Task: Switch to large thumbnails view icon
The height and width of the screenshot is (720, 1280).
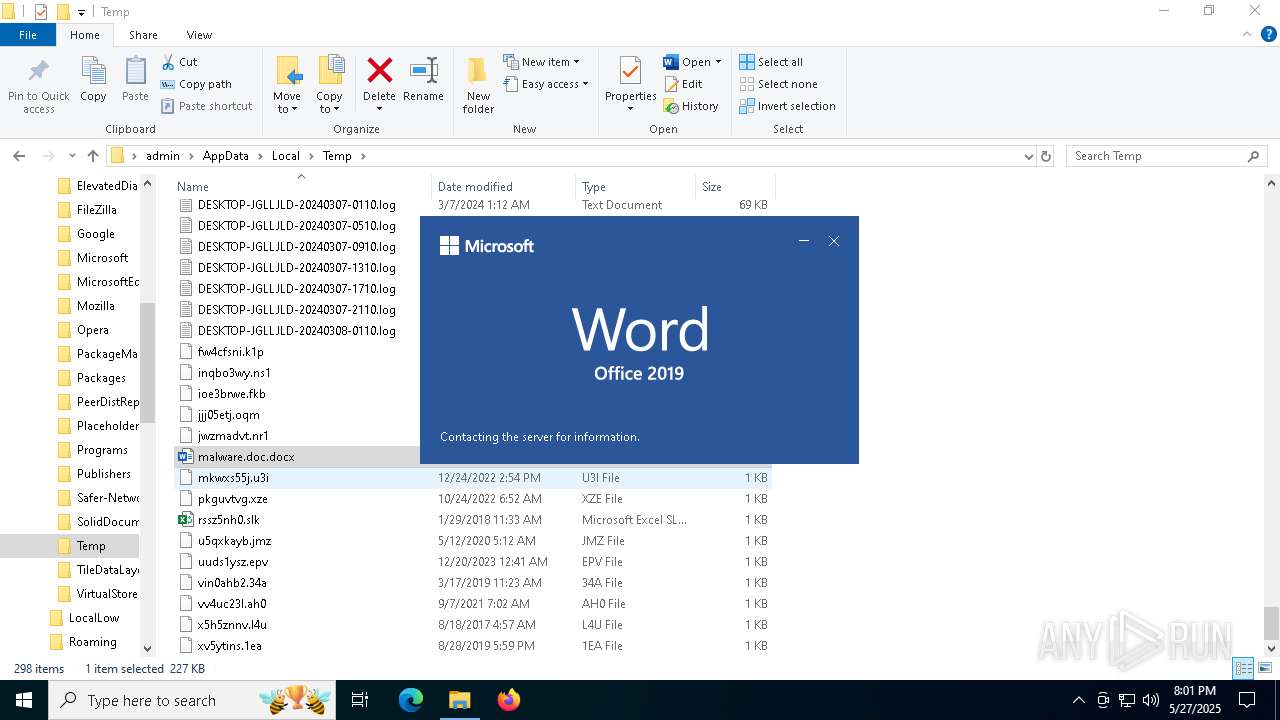Action: point(1265,668)
